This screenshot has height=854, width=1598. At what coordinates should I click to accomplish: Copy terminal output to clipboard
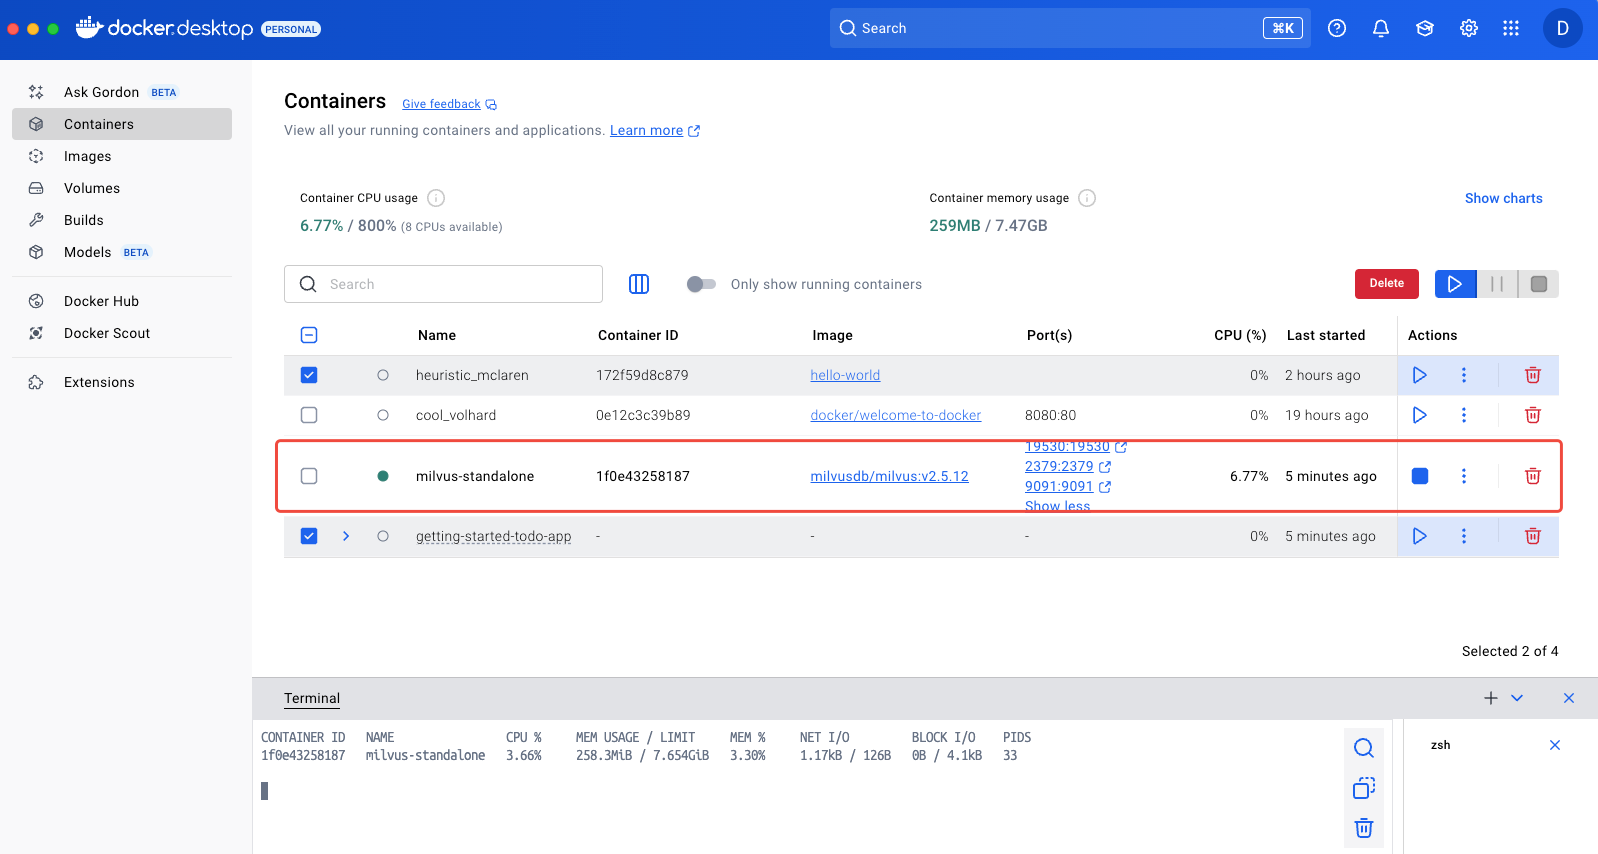[x=1364, y=788]
